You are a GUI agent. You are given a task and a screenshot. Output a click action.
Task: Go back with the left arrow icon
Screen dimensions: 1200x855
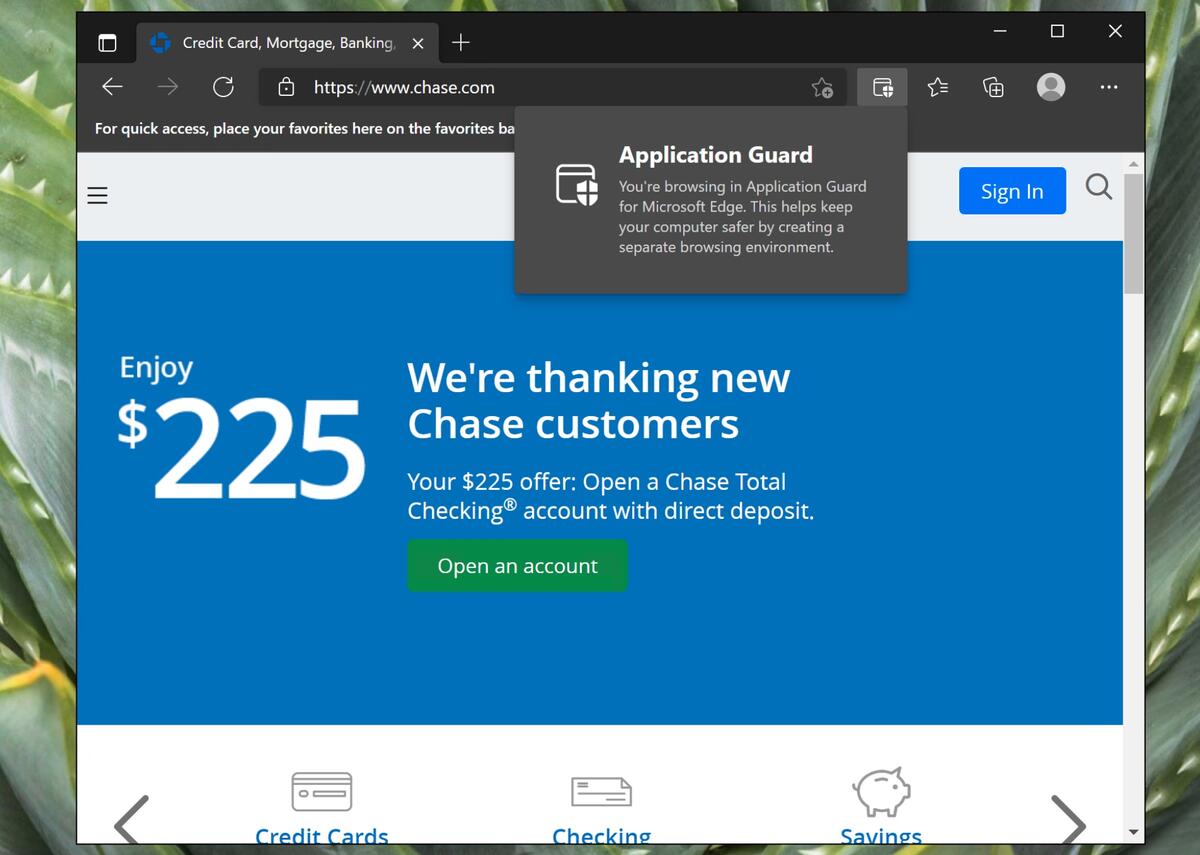[x=112, y=87]
